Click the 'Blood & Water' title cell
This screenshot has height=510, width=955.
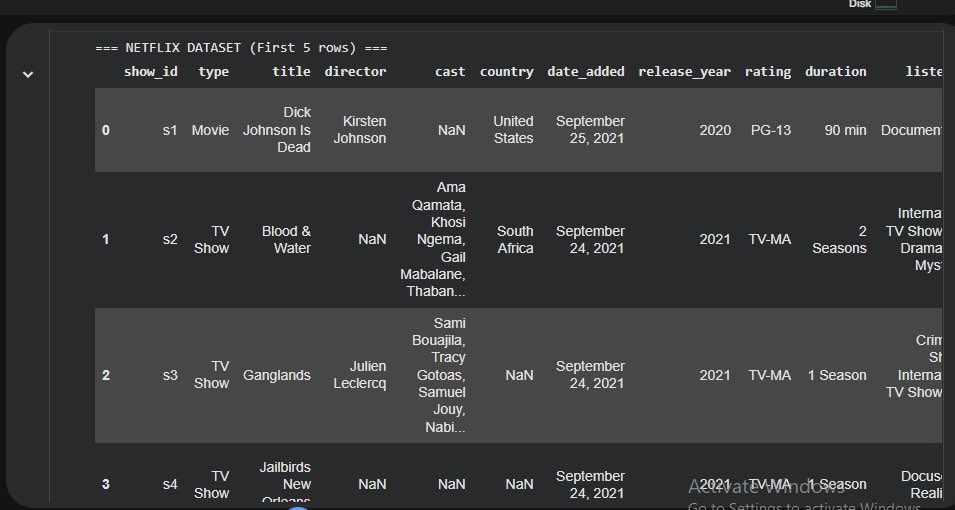click(x=286, y=239)
